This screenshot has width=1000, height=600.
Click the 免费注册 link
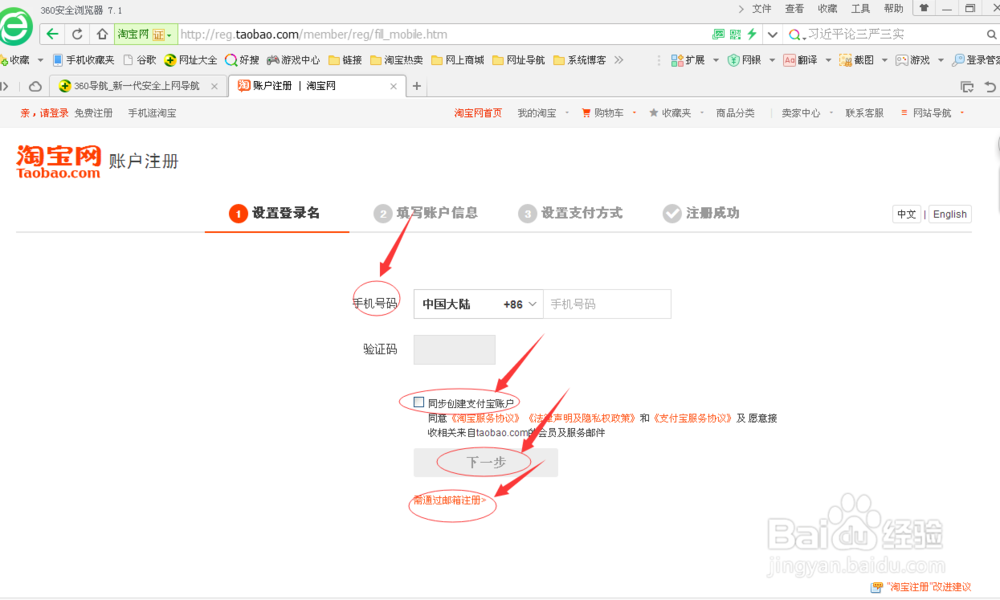93,113
